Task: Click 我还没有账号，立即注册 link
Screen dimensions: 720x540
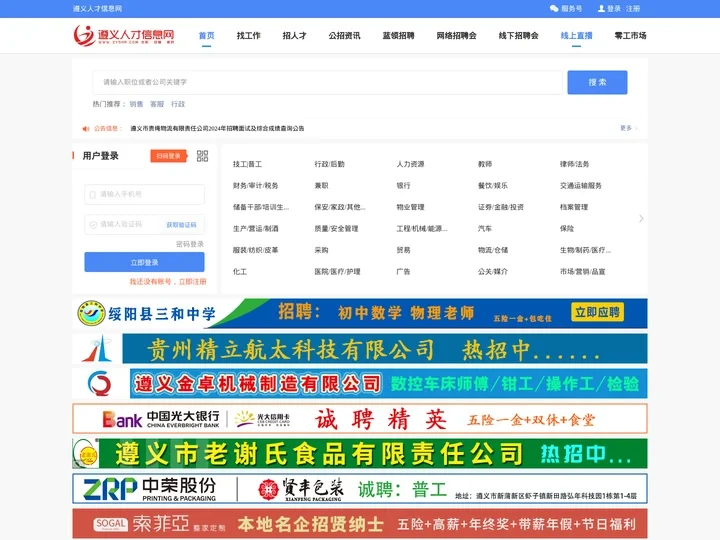Action: (168, 281)
